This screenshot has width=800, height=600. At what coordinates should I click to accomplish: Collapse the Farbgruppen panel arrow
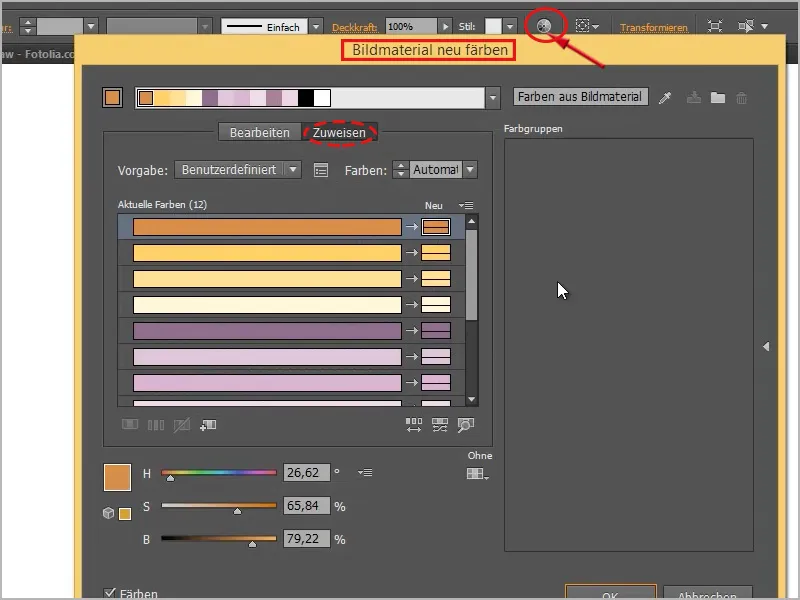click(x=766, y=346)
